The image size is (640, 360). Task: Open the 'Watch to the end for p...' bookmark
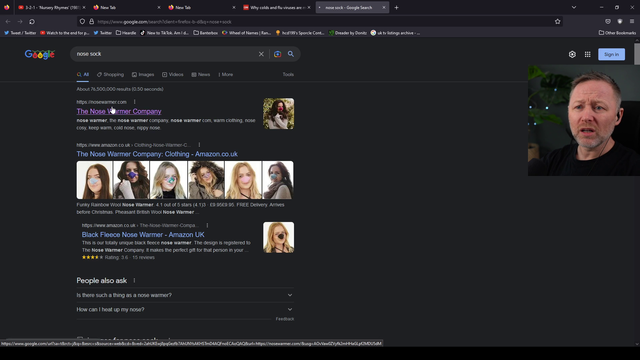(x=64, y=33)
